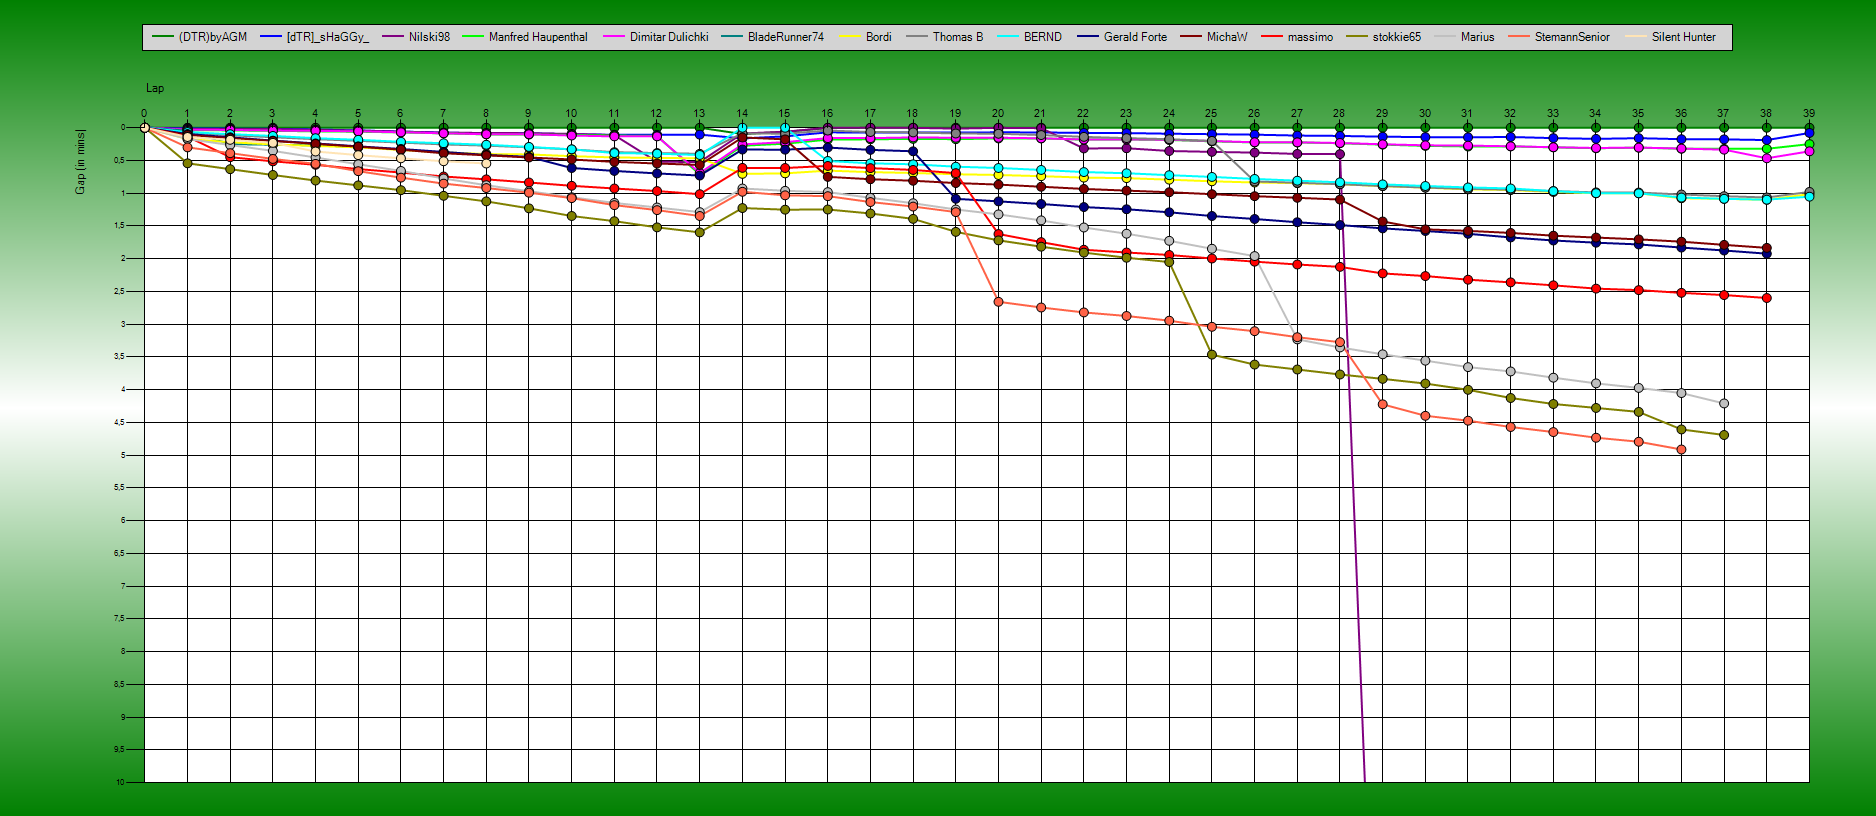
Task: Click Marius gray data point at lap 37
Action: [x=1724, y=403]
